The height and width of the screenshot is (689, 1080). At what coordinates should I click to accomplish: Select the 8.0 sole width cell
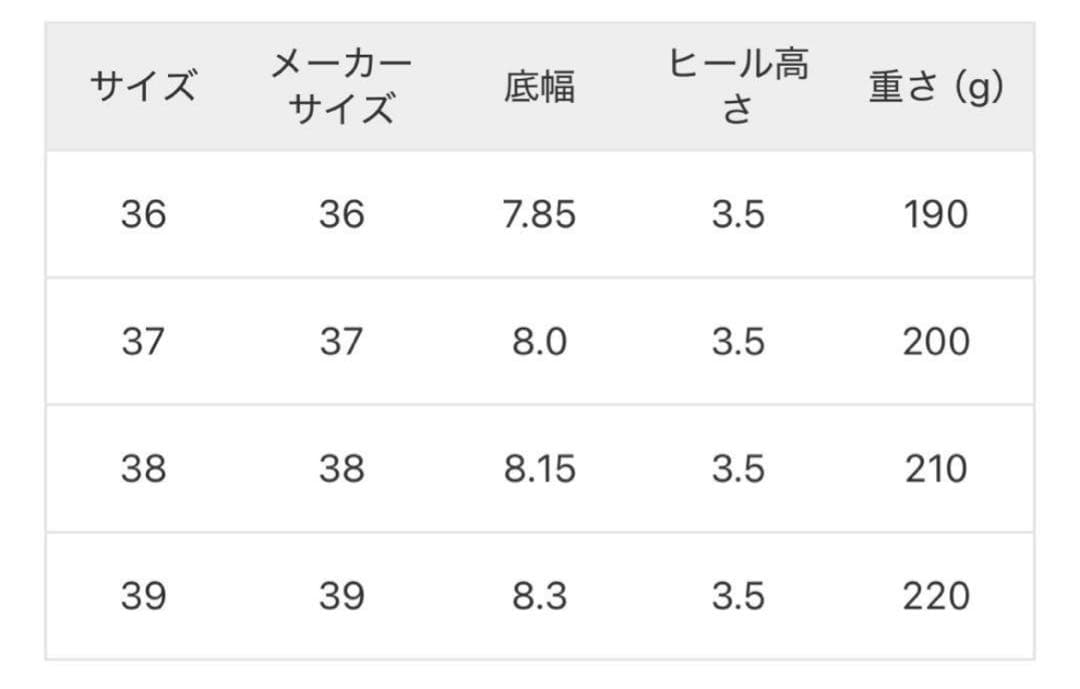(x=539, y=342)
